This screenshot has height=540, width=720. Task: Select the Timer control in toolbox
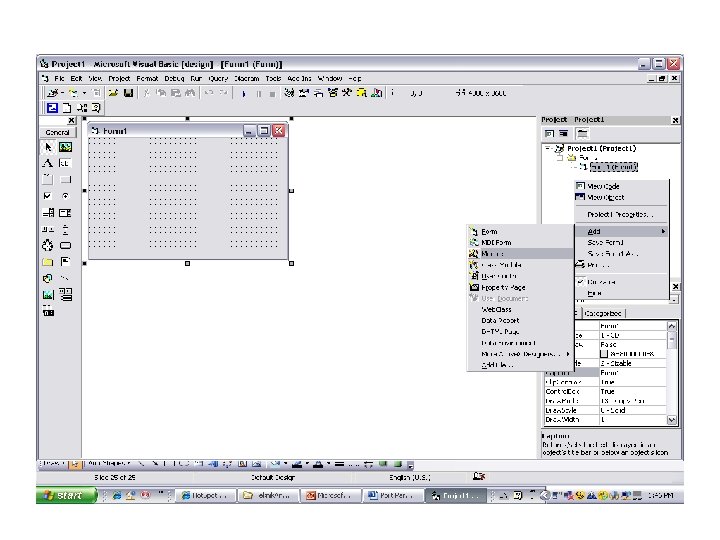48,246
